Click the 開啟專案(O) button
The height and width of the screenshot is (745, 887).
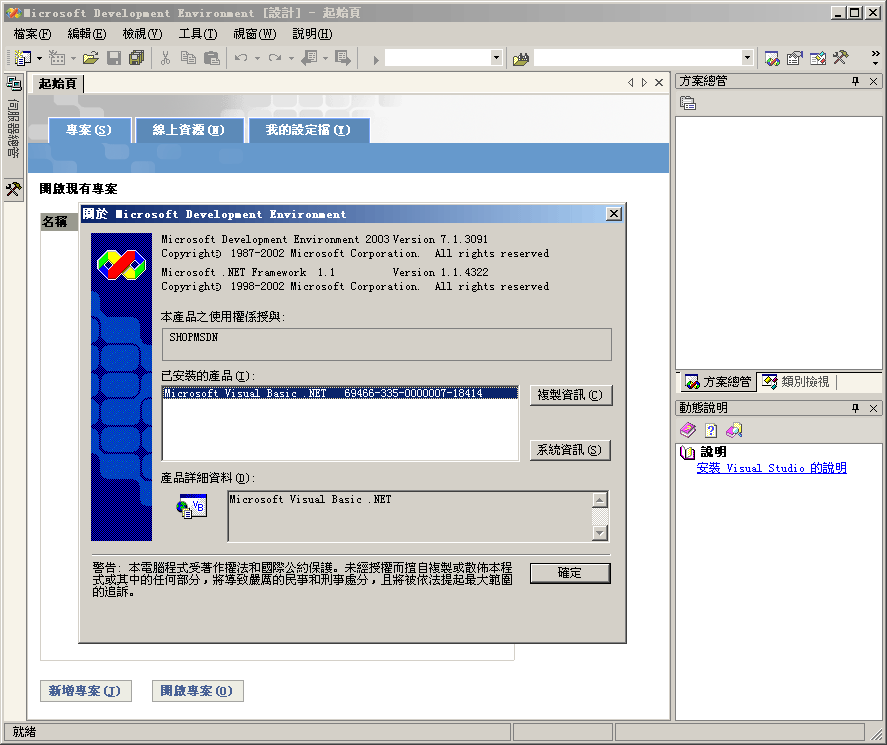197,691
